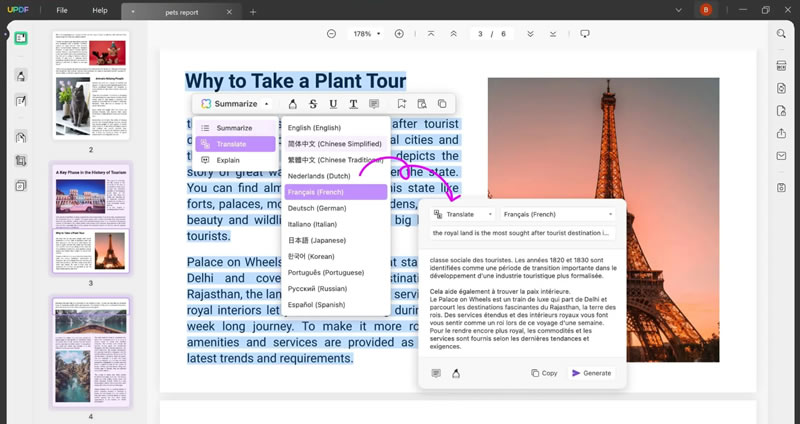This screenshot has height=424, width=800.
Task: Expand the Summarize dropdown arrow in floating toolbar
Action: pos(266,104)
